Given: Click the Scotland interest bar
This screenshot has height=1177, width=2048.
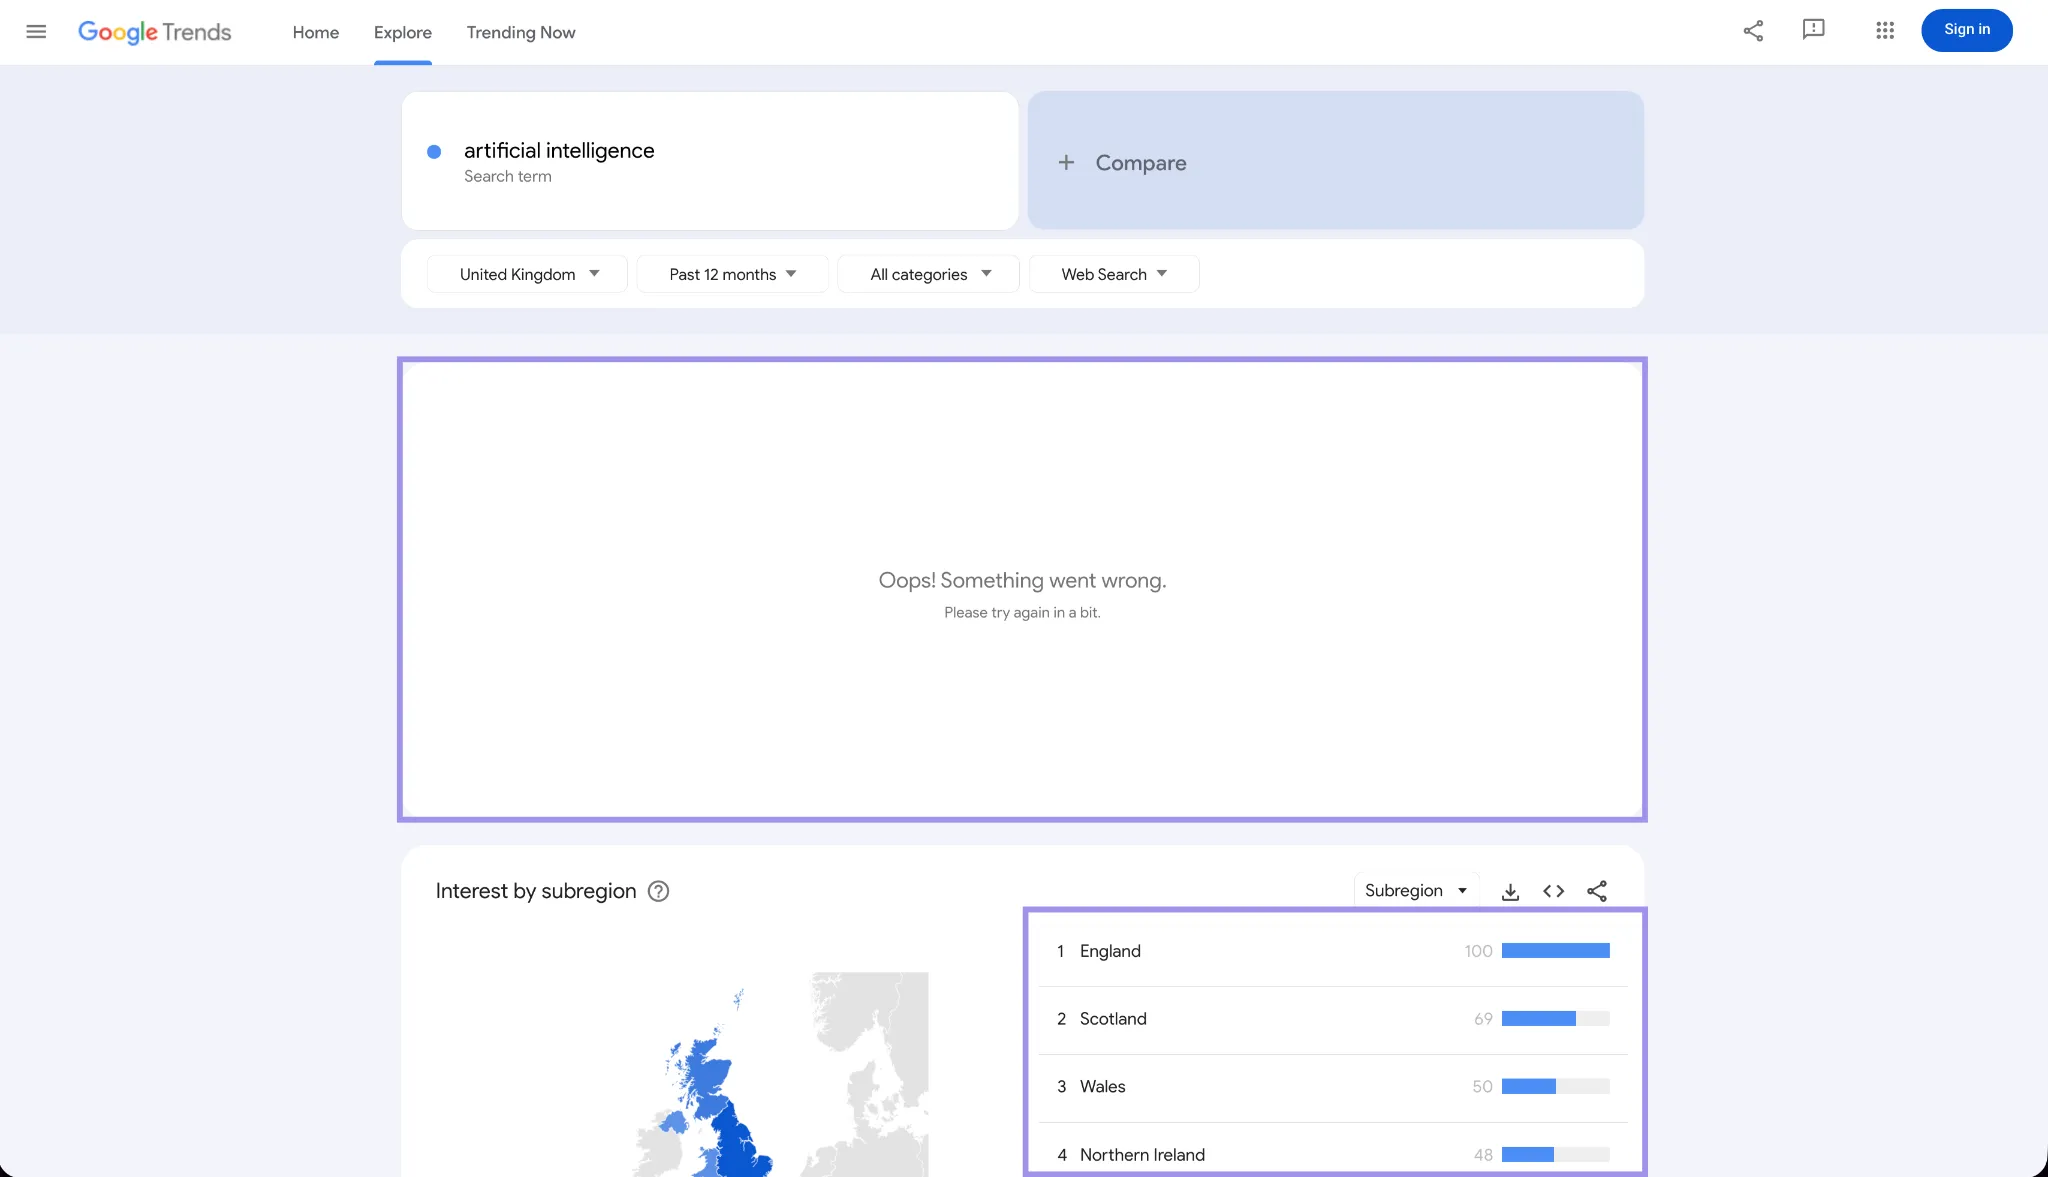Looking at the screenshot, I should pyautogui.click(x=1555, y=1019).
